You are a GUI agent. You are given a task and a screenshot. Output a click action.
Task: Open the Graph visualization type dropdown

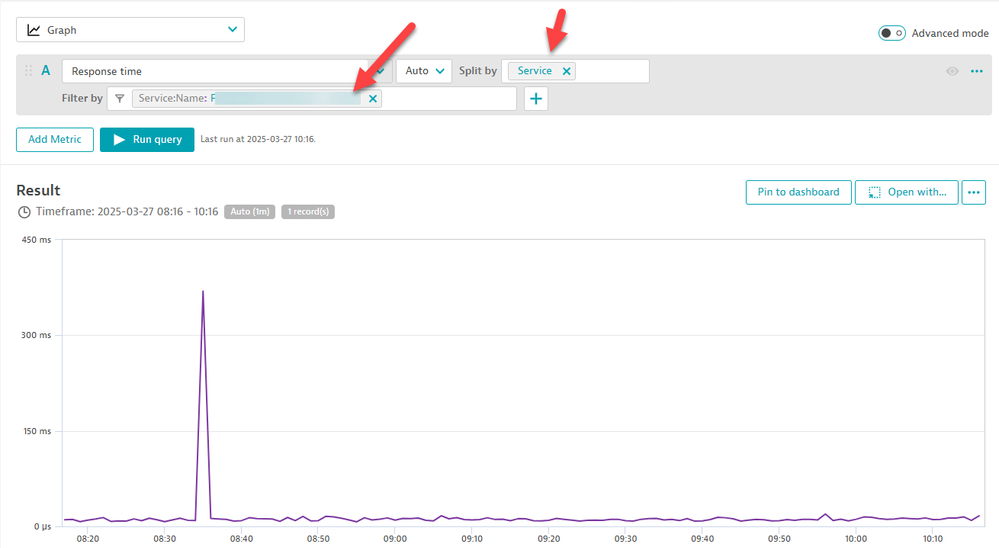[x=130, y=30]
